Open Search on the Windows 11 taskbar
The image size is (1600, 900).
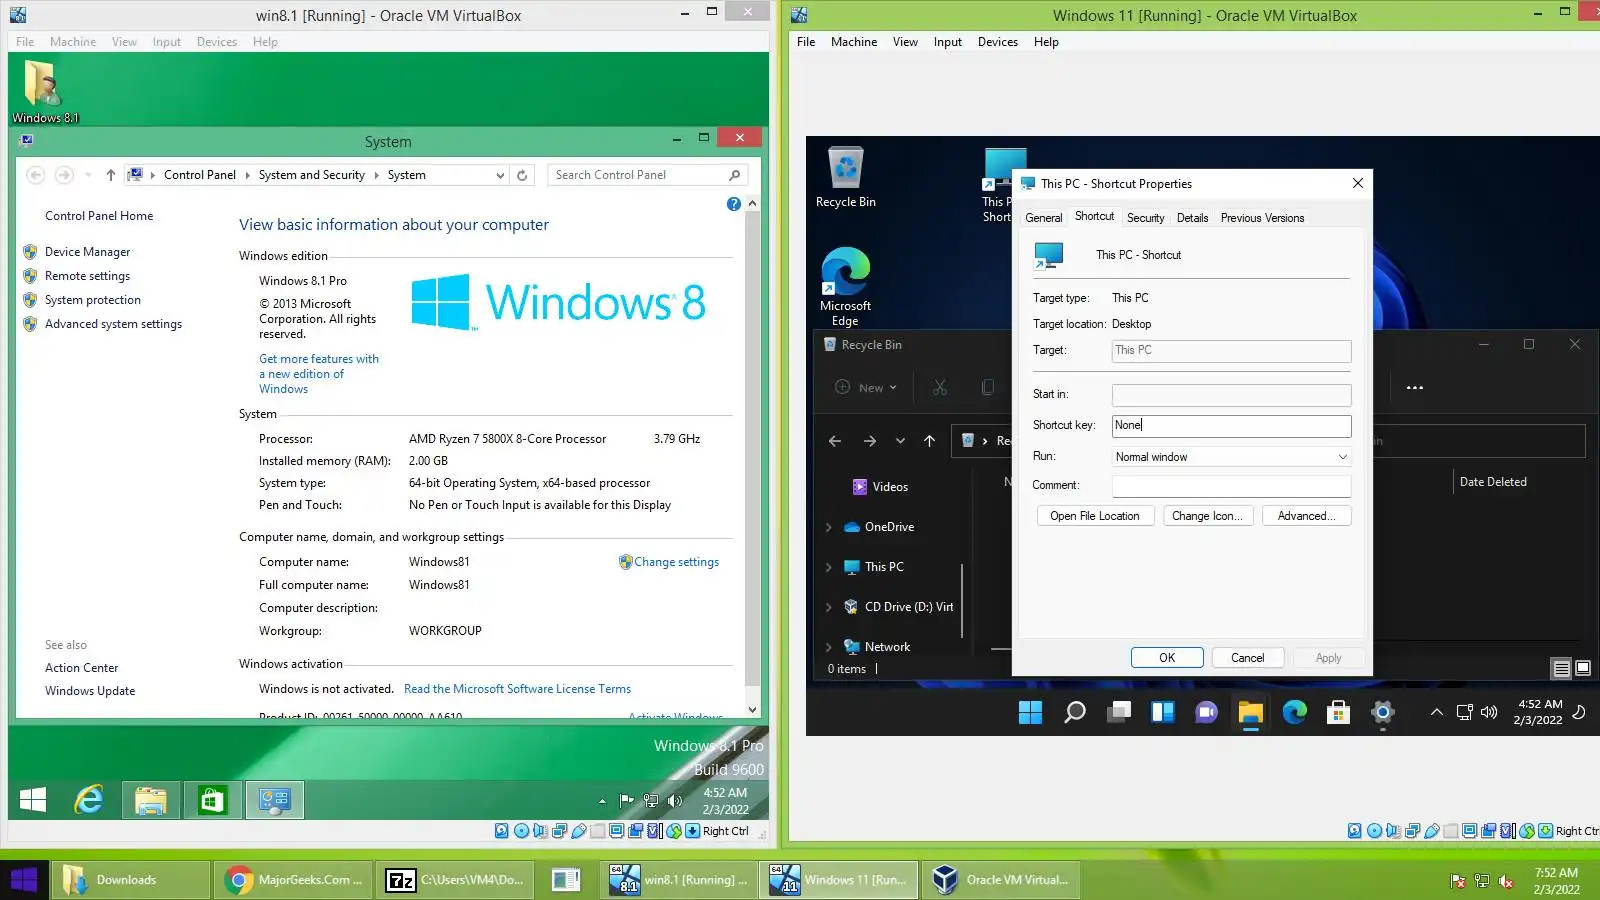click(1075, 712)
